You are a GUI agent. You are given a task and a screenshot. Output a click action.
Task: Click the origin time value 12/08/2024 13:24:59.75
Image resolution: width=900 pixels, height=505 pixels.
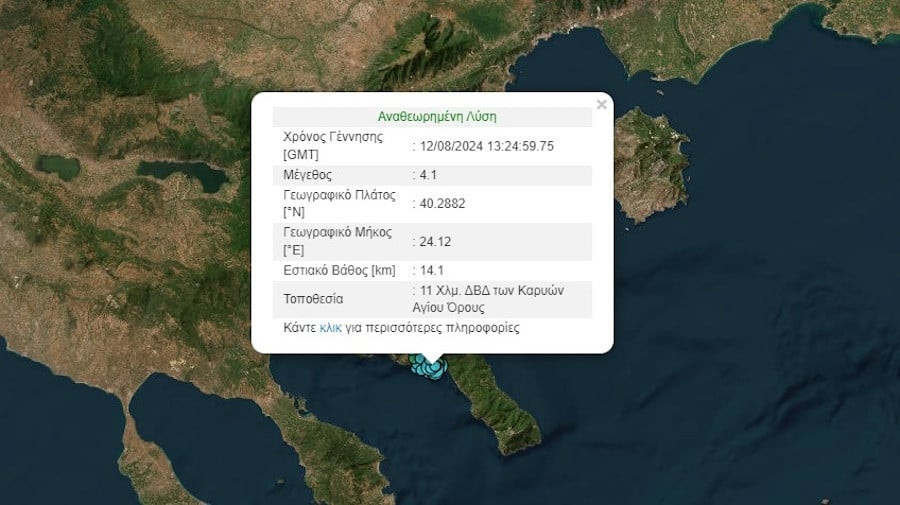pyautogui.click(x=487, y=146)
